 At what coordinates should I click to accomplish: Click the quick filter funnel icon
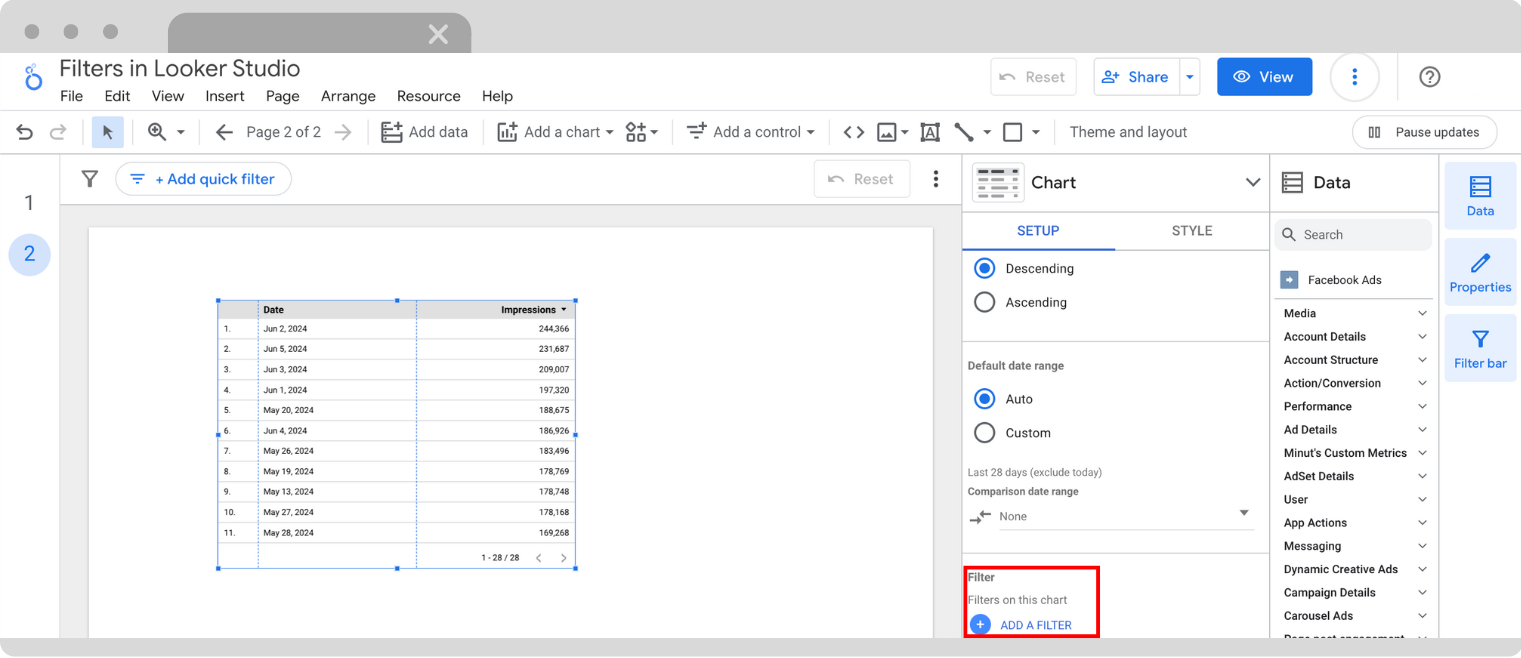point(89,178)
